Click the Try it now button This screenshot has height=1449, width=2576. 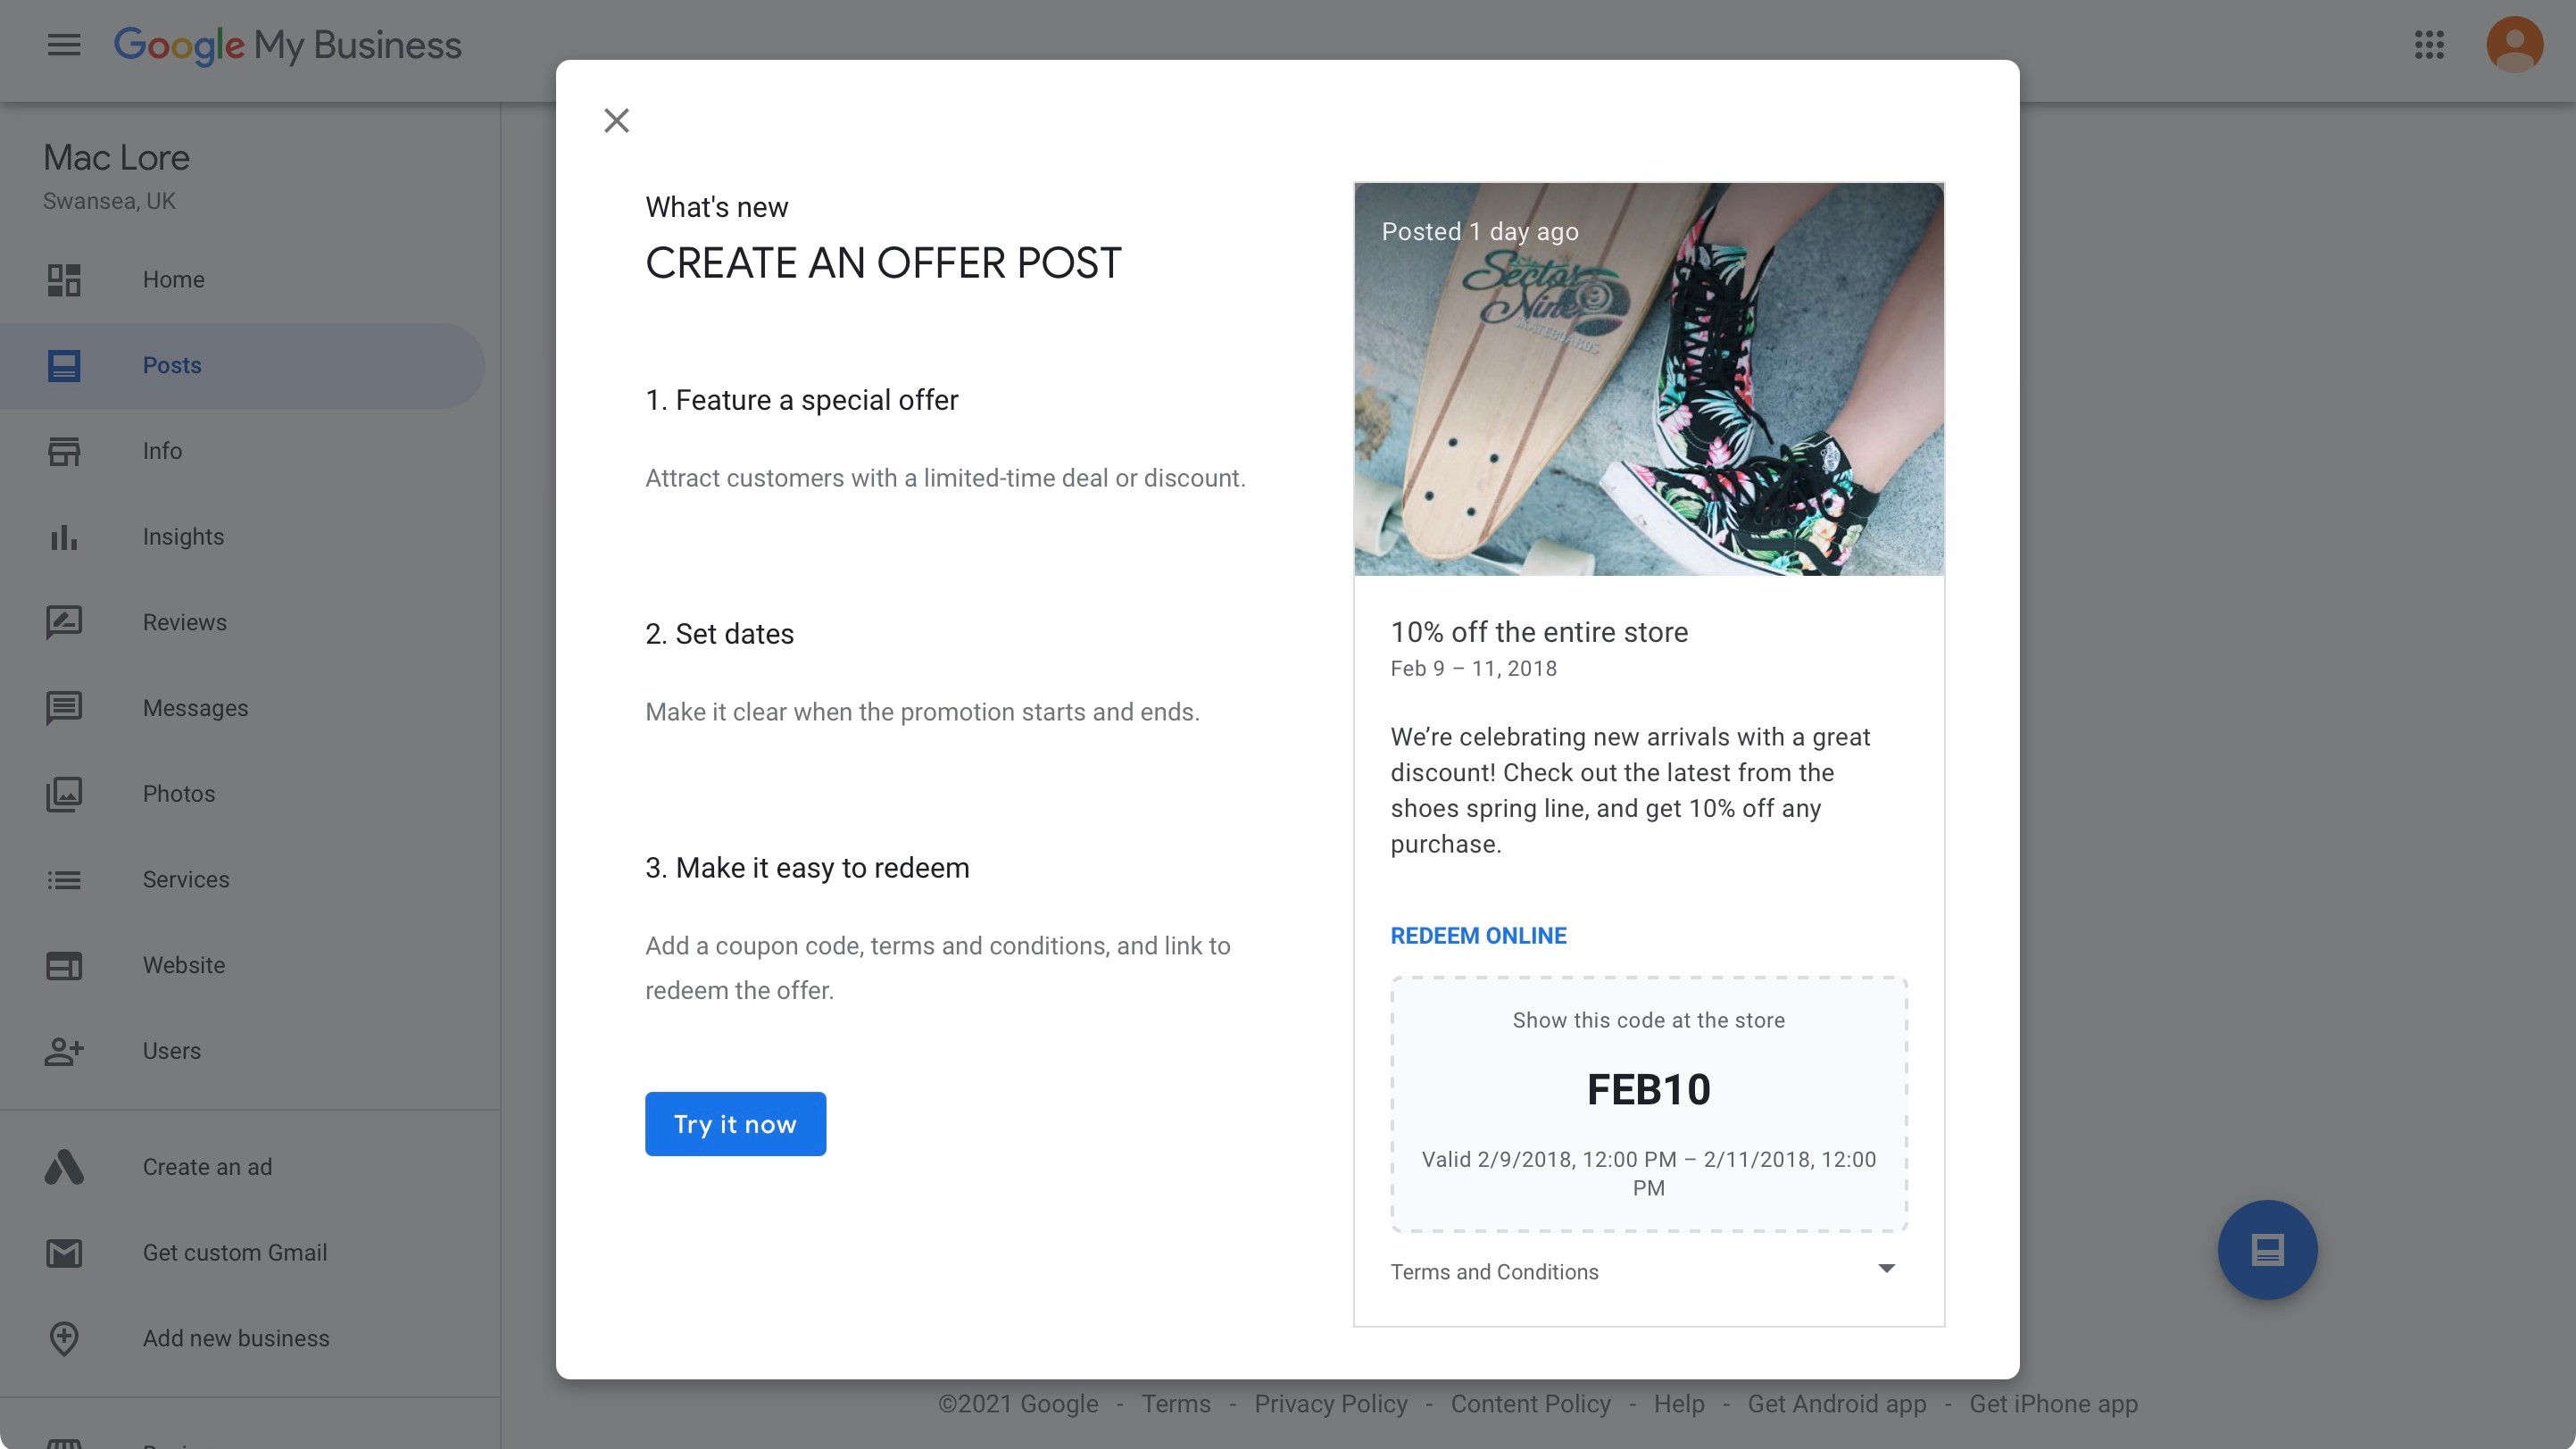coord(735,1121)
